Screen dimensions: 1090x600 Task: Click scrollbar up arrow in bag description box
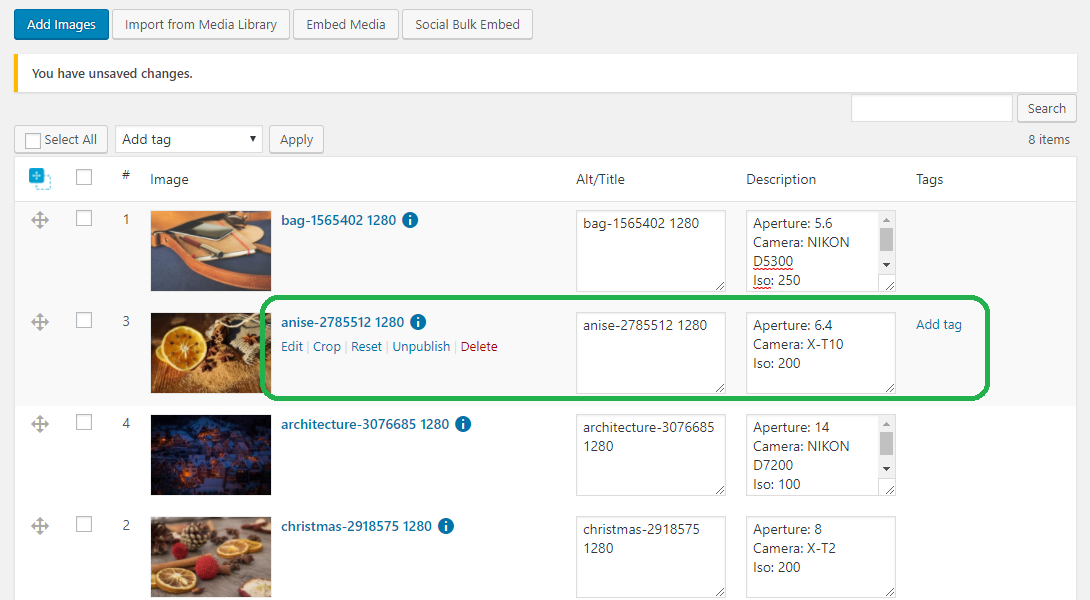(x=886, y=220)
